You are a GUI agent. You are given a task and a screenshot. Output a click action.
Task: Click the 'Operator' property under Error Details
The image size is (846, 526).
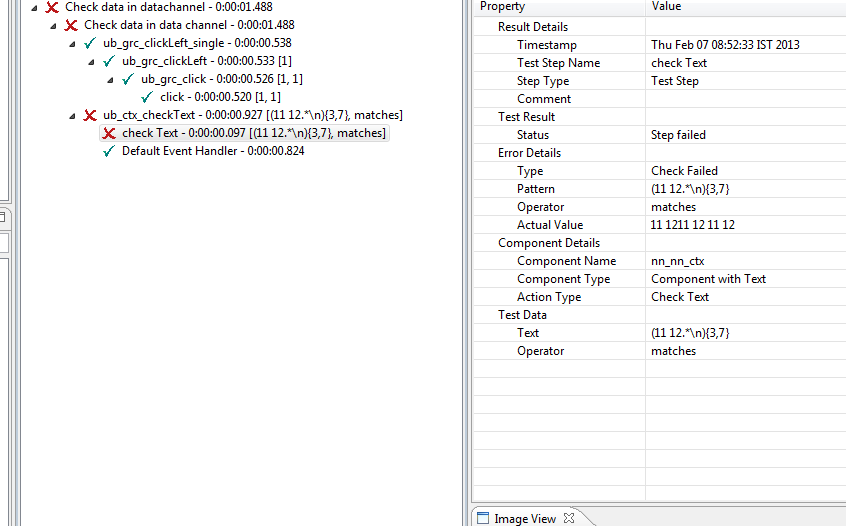tap(540, 207)
